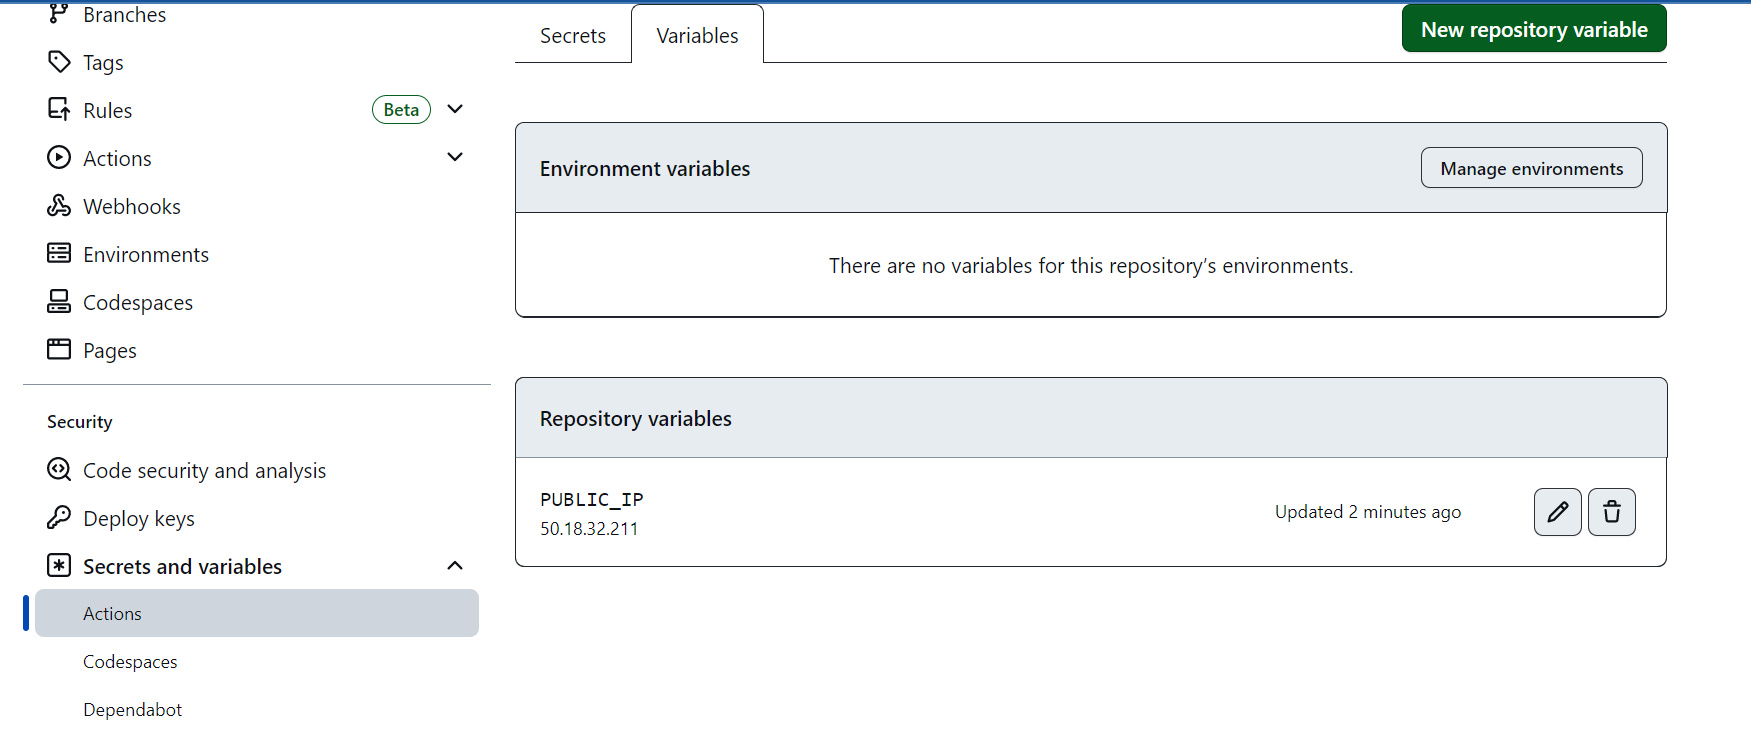Switch to the Secrets tab

[x=573, y=36]
